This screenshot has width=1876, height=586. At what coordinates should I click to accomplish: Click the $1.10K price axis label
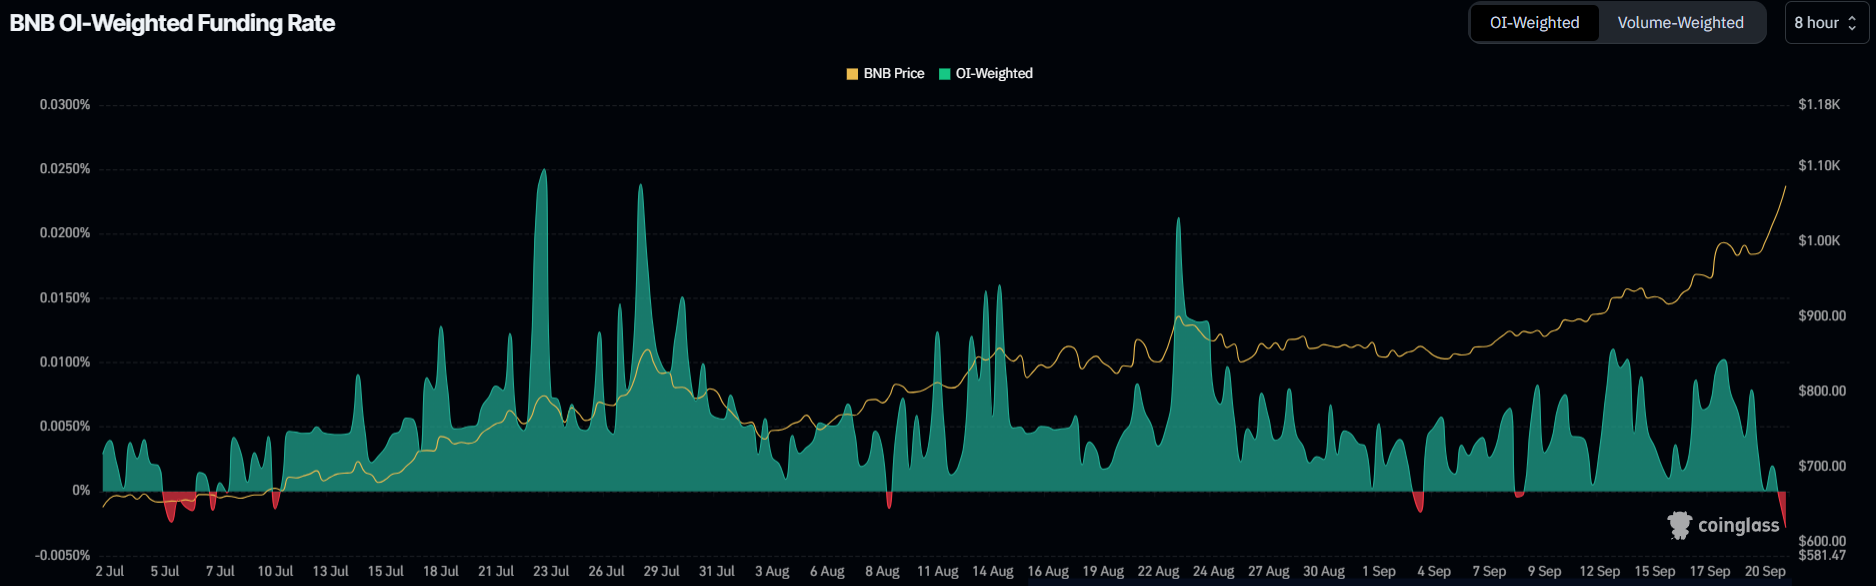pos(1819,166)
